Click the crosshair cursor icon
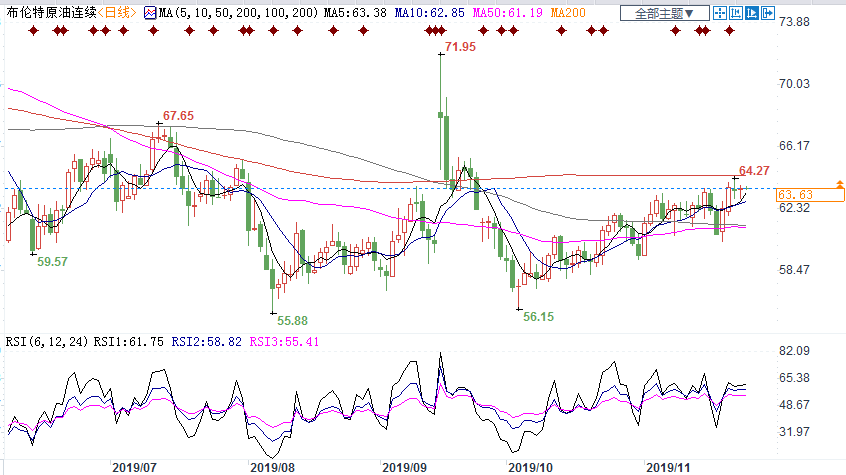Screen dimensions: 846x475 (x=720, y=13)
